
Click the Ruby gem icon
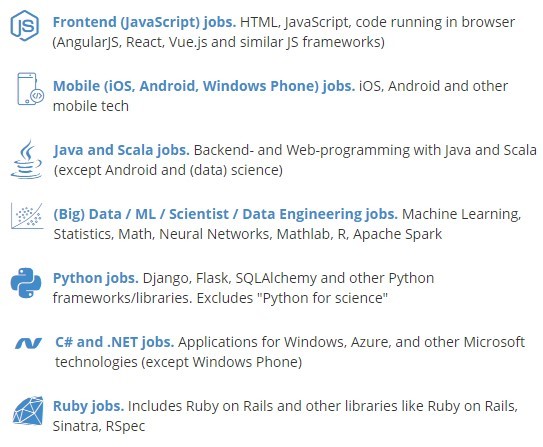click(x=28, y=411)
